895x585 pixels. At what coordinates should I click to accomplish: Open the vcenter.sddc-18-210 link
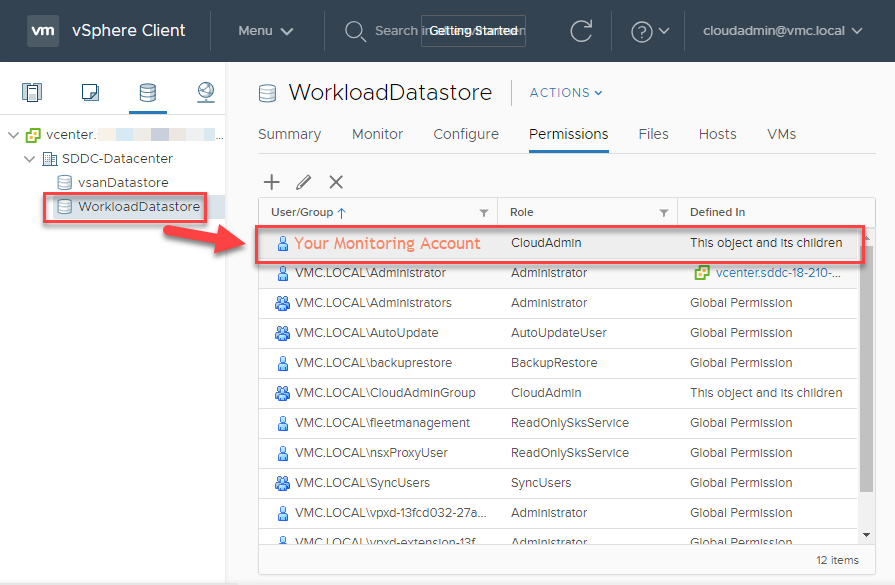point(778,273)
